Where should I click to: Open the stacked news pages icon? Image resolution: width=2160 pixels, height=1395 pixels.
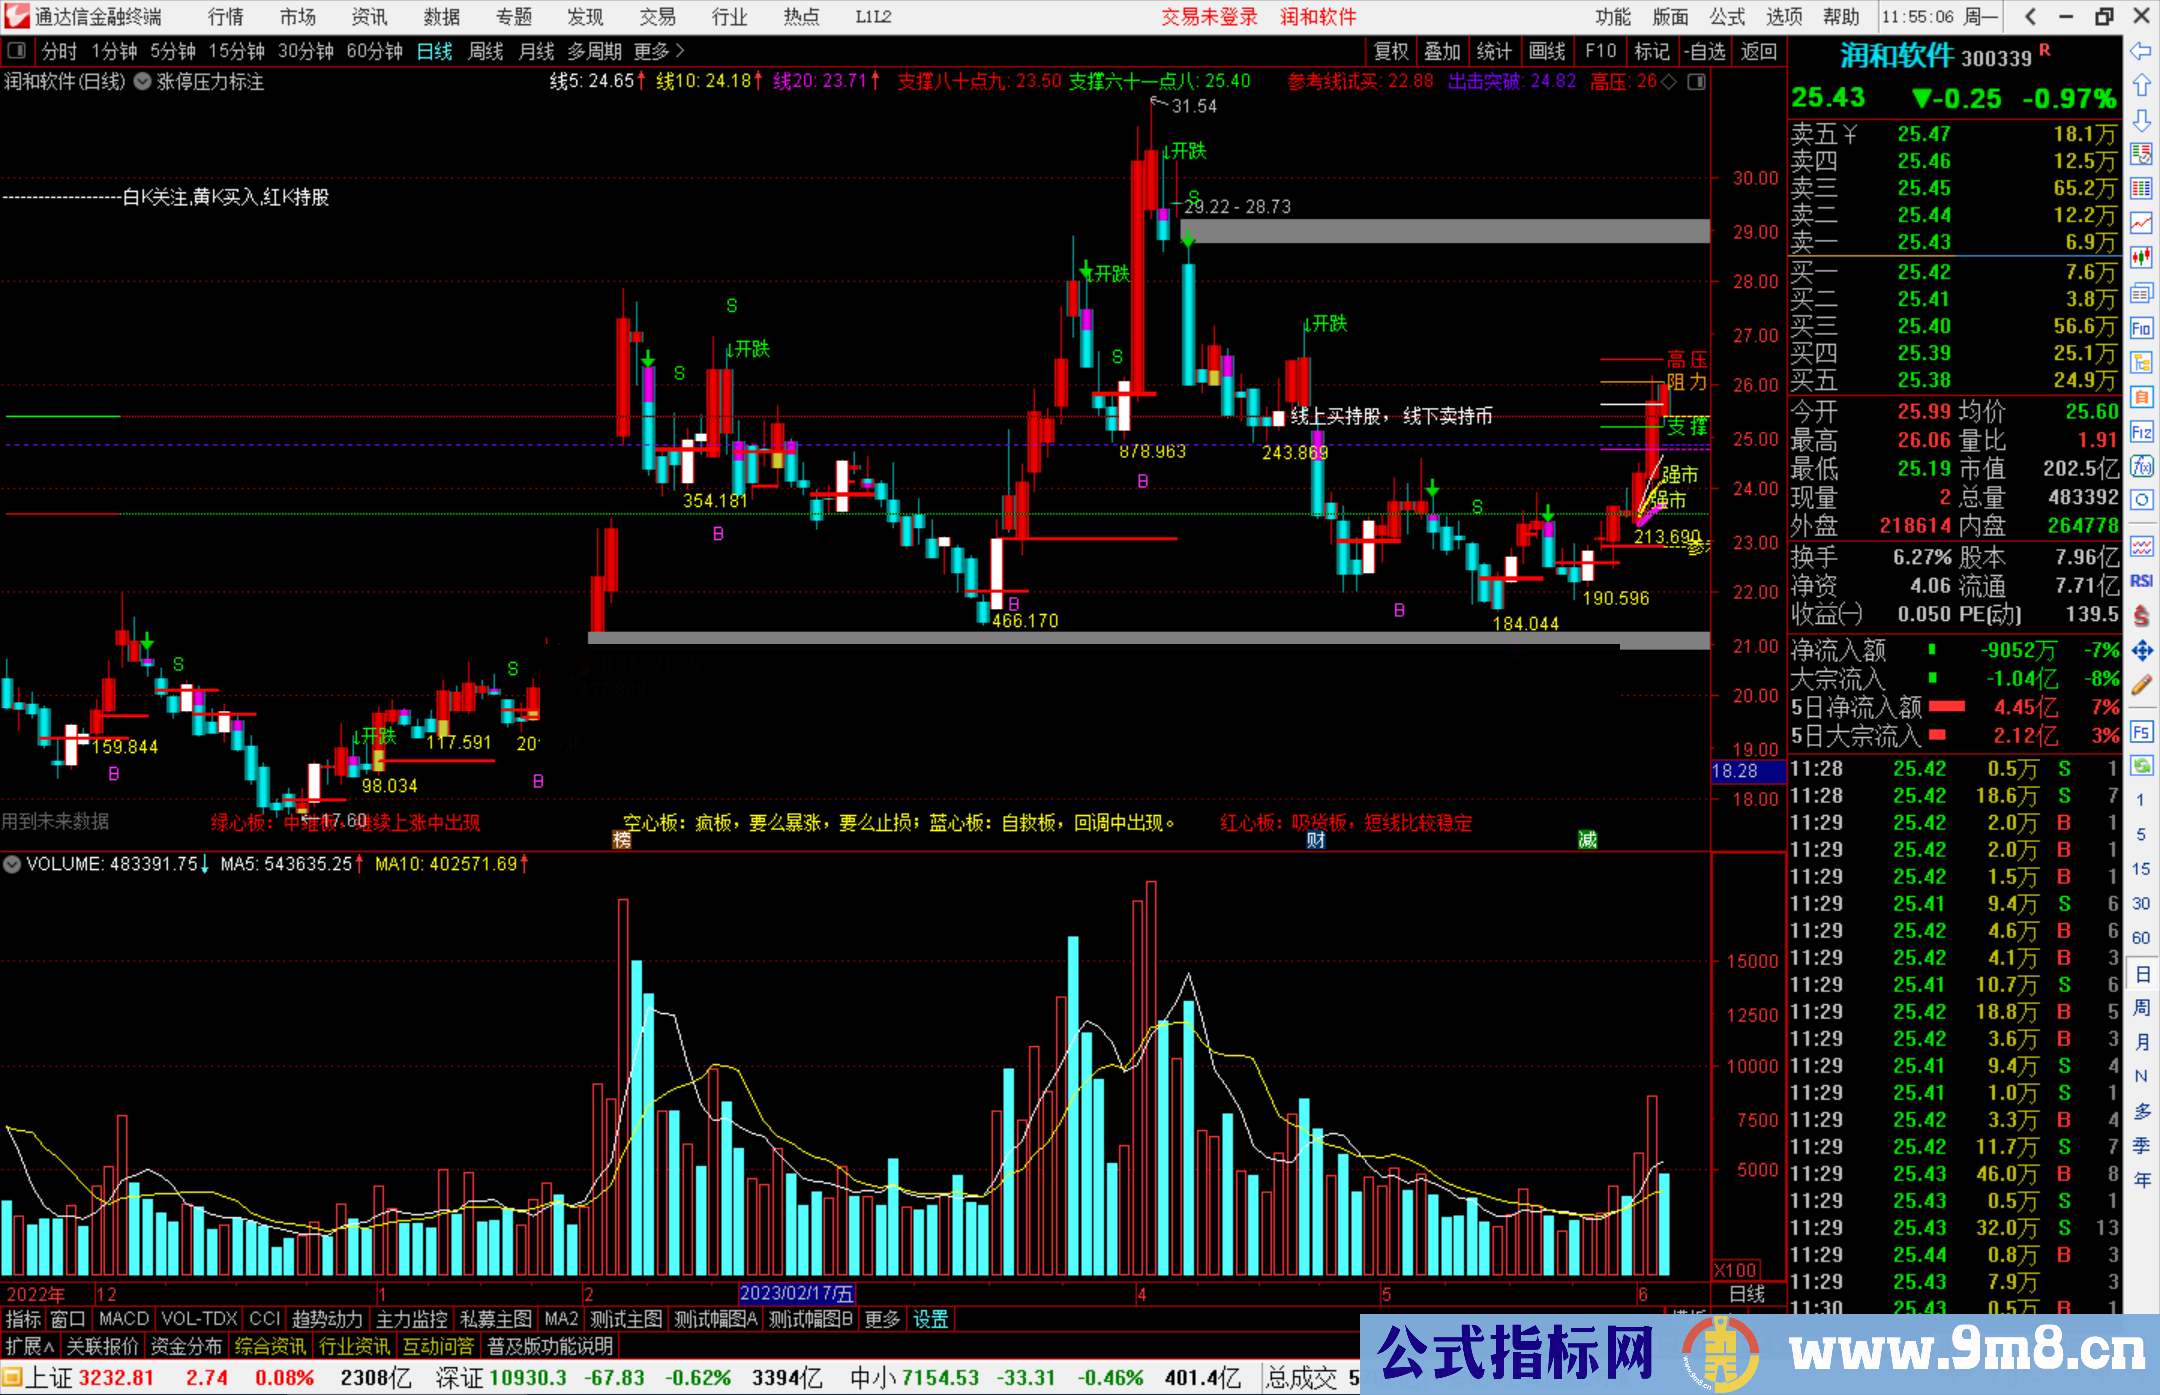pos(2141,293)
